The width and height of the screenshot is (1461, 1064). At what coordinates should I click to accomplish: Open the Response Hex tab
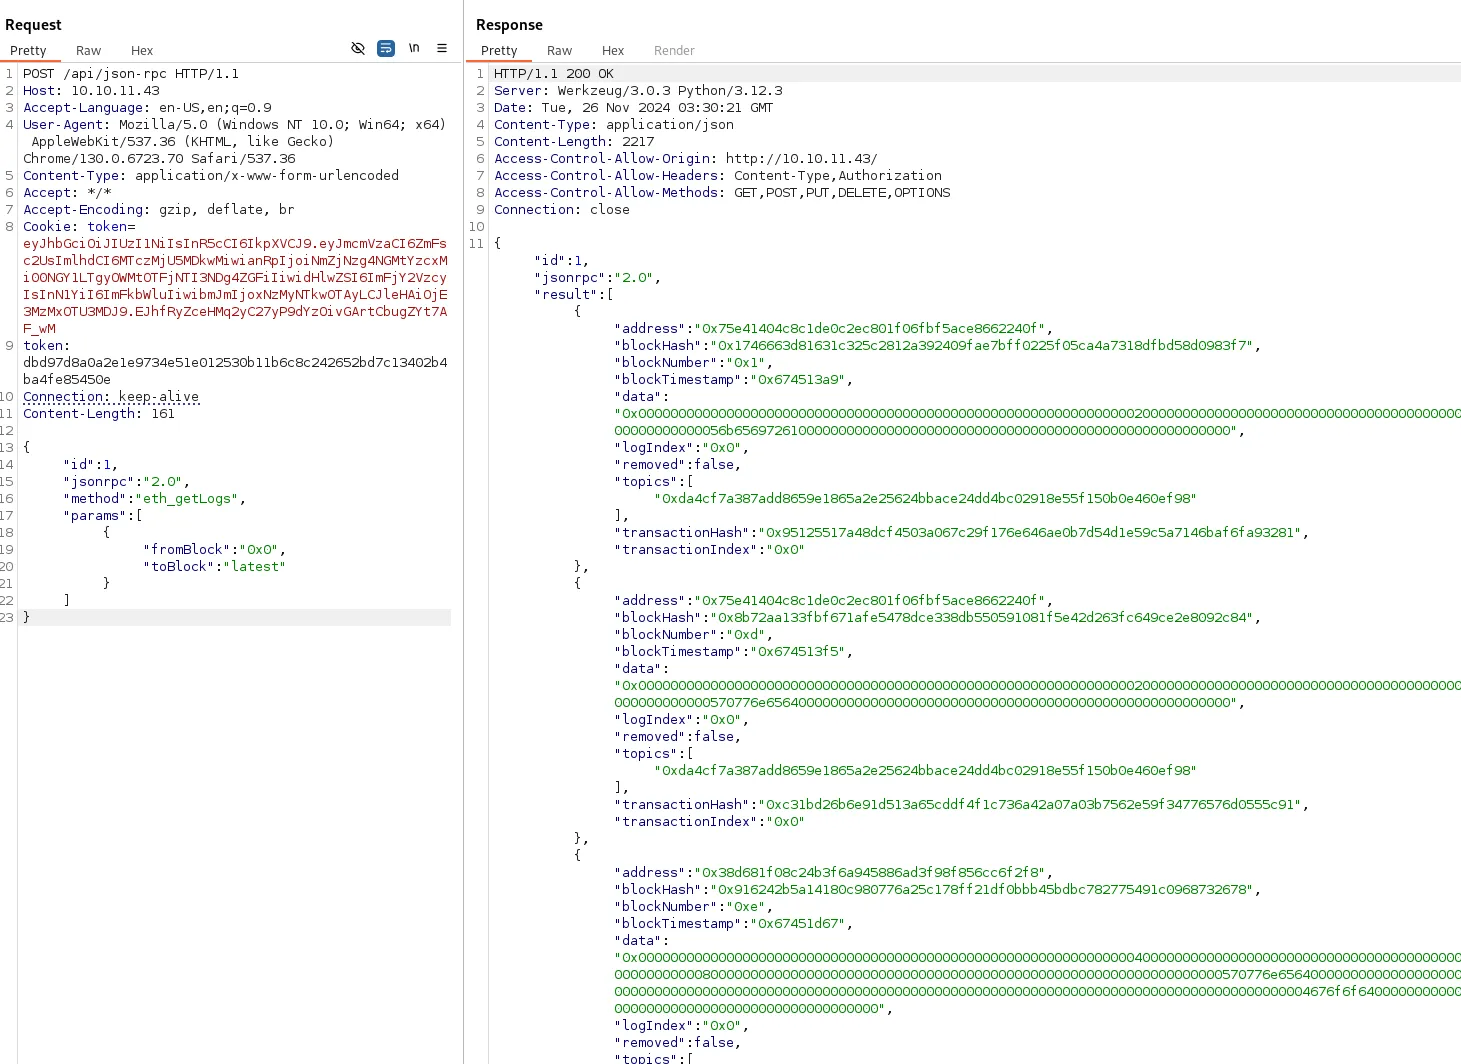tap(613, 50)
